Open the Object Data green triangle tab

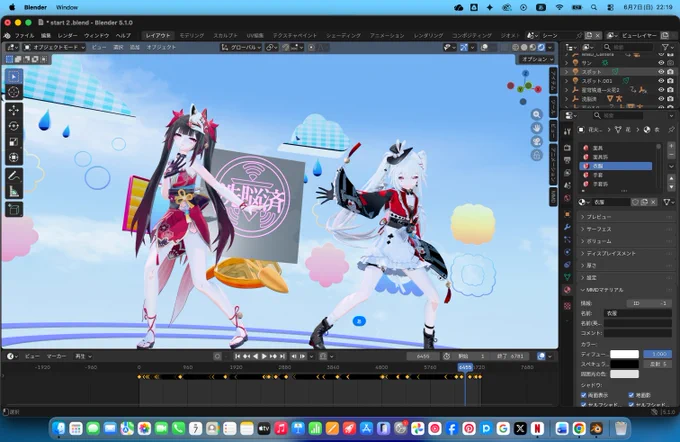[x=567, y=277]
